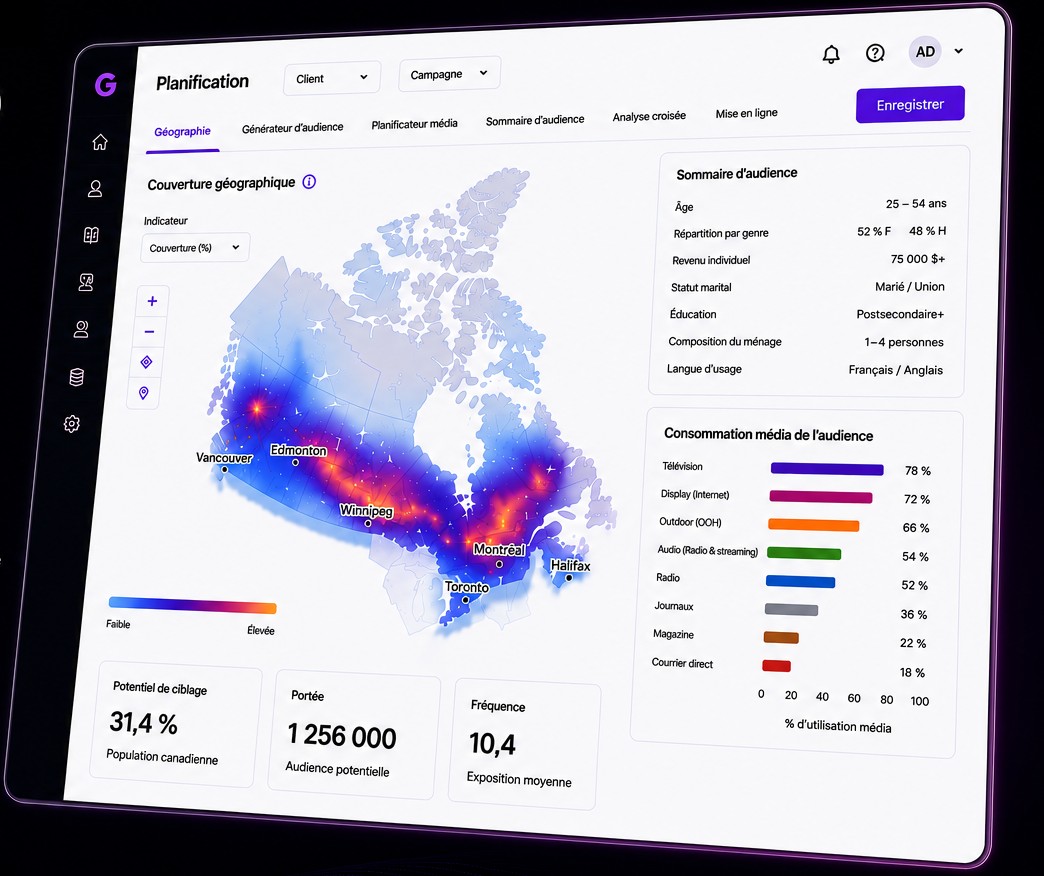Click the '% d'utilisation média' axis label
The width and height of the screenshot is (1044, 876).
838,726
